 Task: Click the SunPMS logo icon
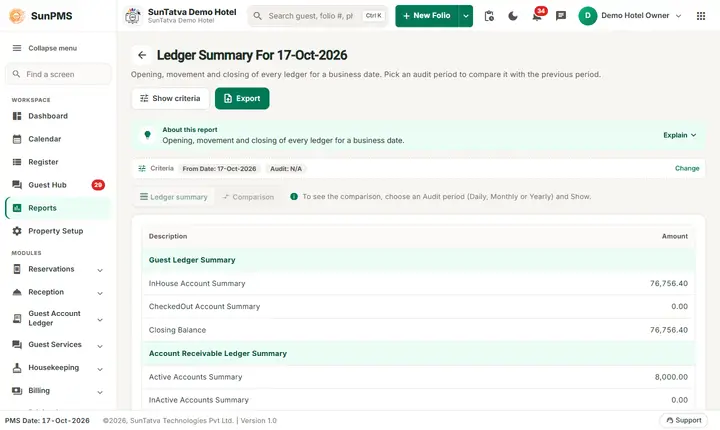click(x=17, y=16)
